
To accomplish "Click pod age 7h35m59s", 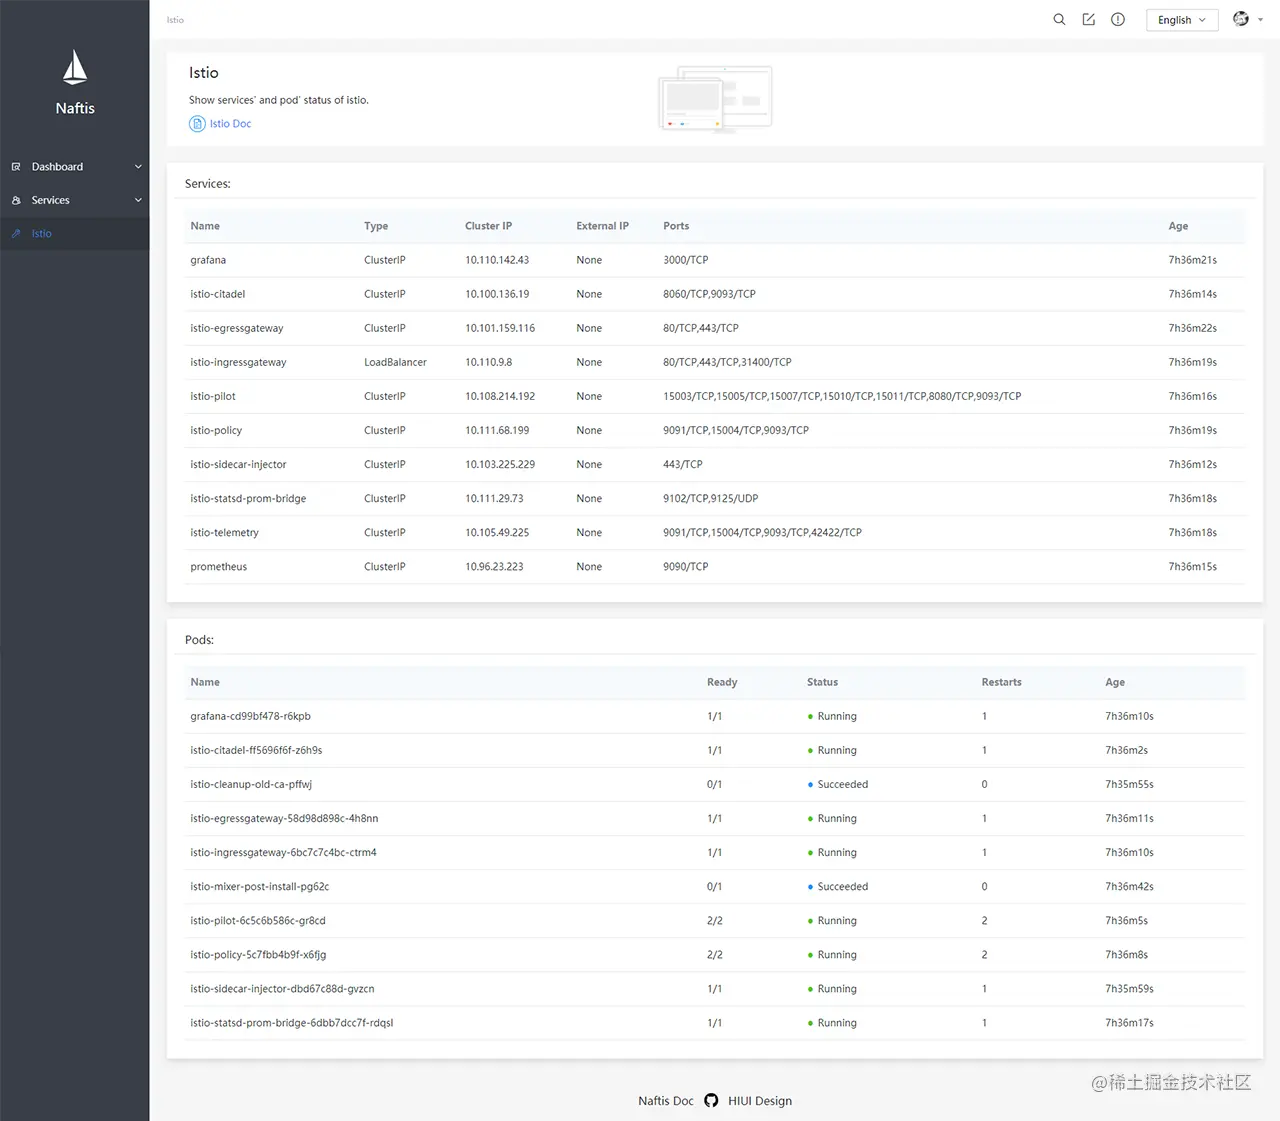I will (1129, 988).
